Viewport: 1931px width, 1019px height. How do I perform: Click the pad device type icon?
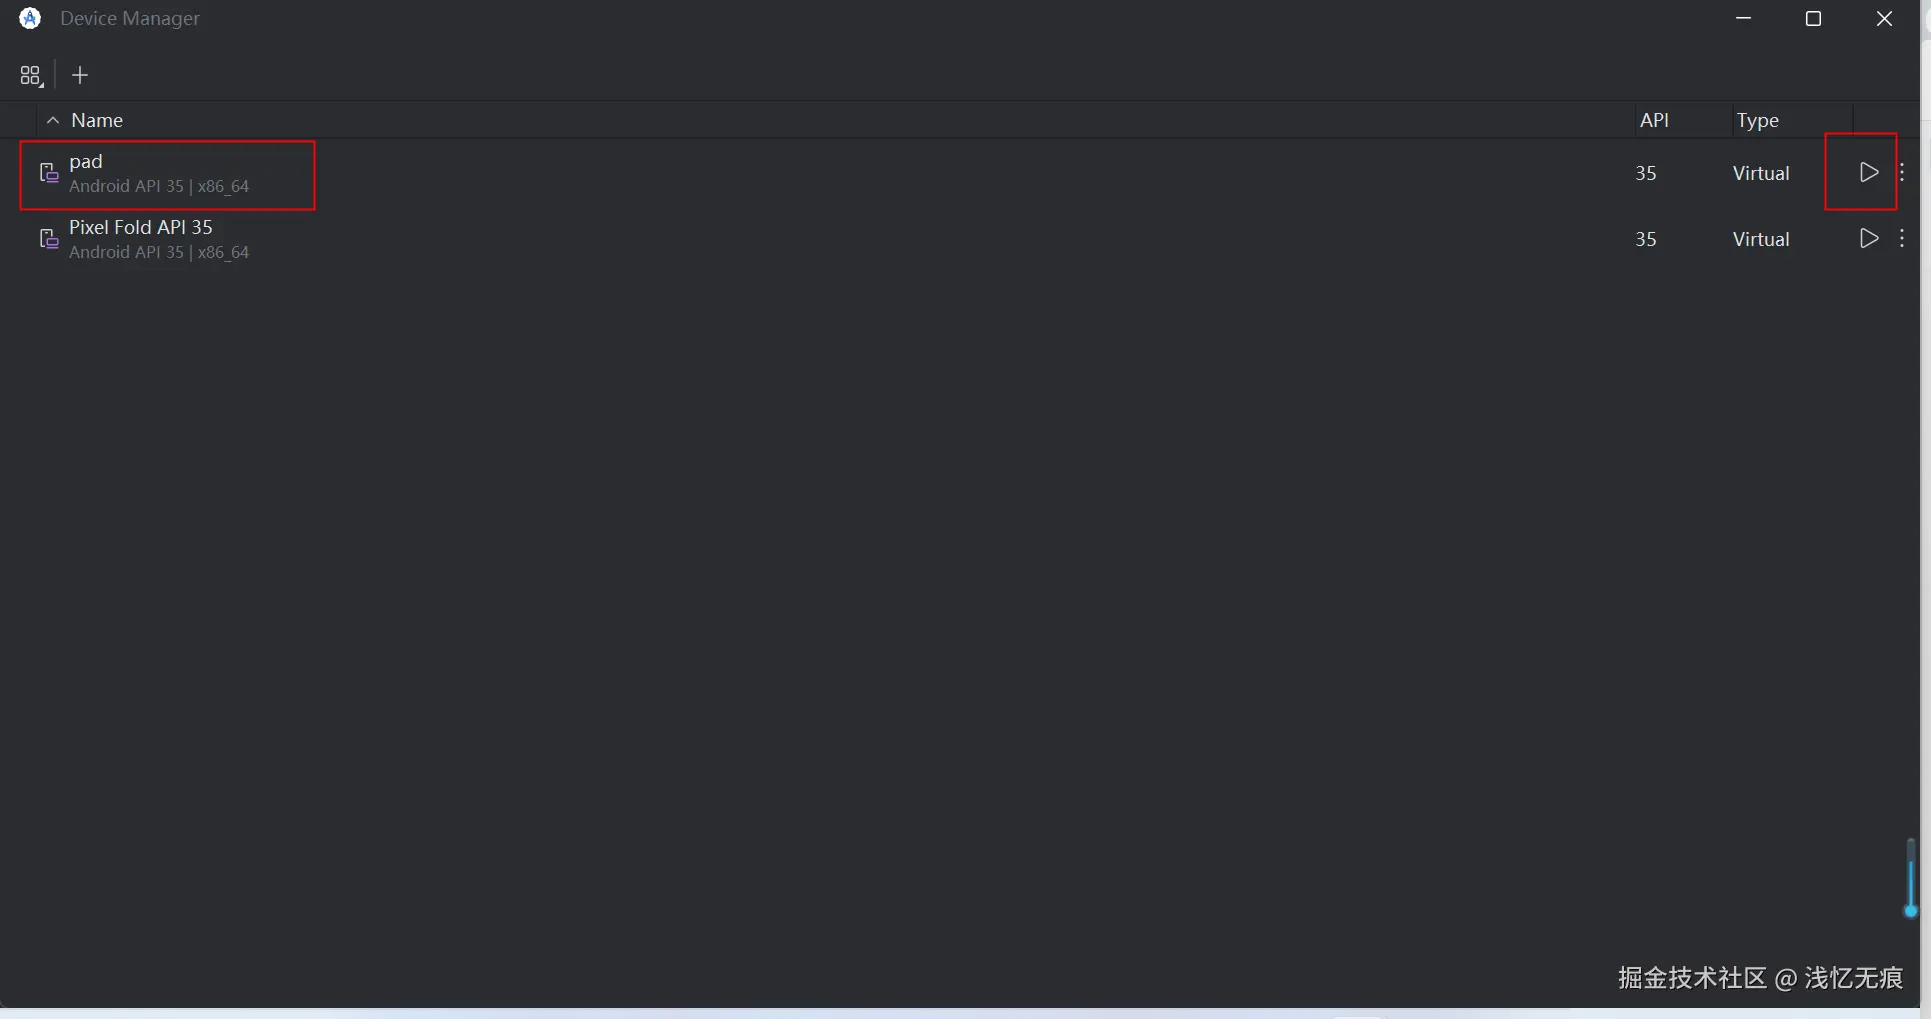tap(49, 173)
